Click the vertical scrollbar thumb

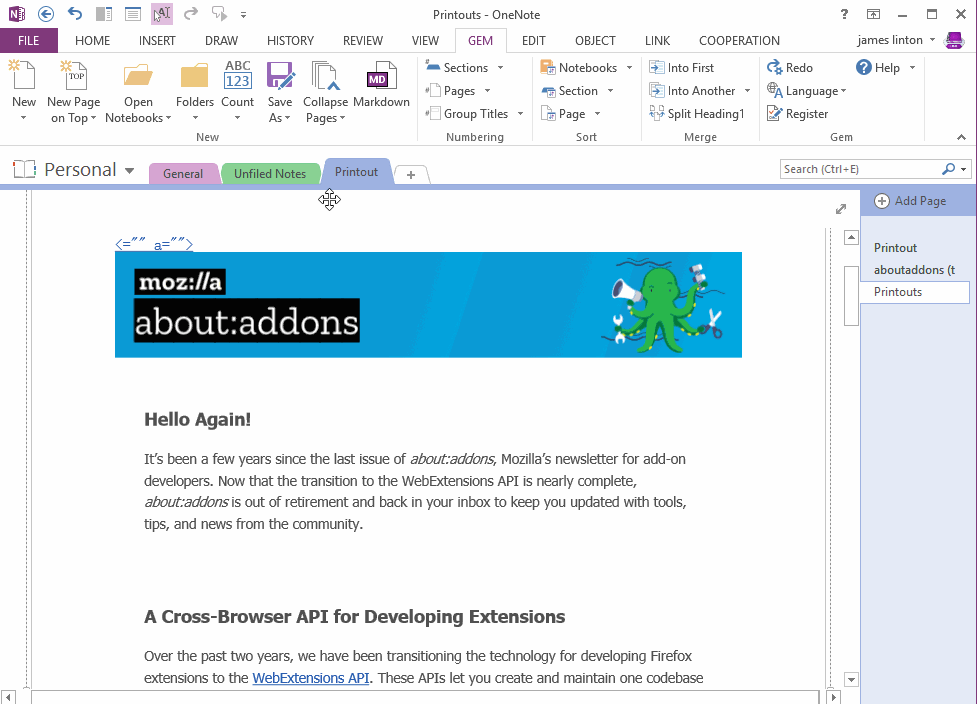click(x=851, y=295)
